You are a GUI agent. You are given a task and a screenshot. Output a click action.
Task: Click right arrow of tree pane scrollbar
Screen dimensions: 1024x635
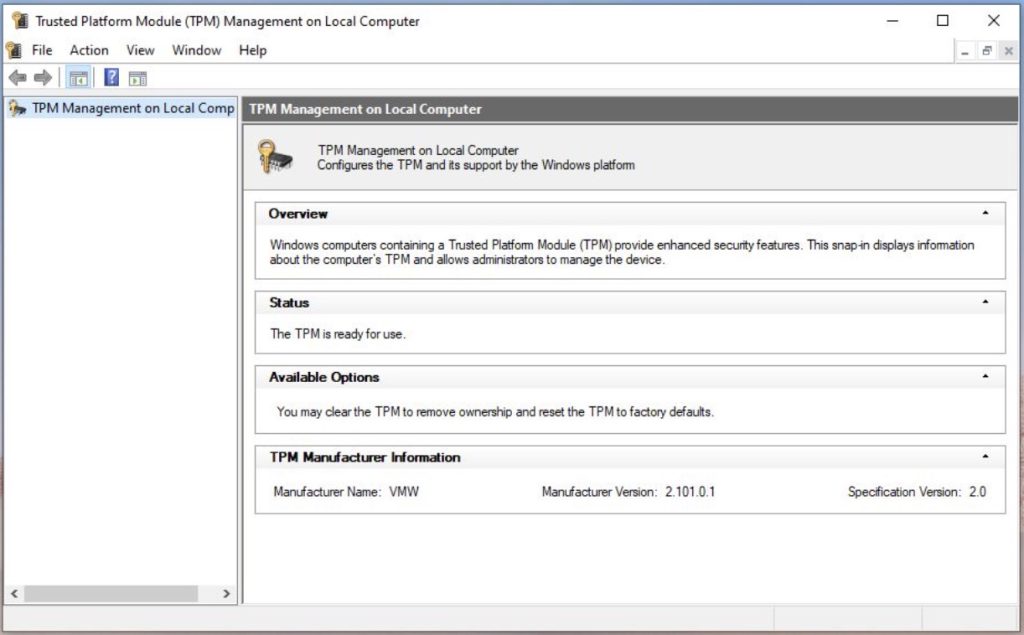point(227,594)
